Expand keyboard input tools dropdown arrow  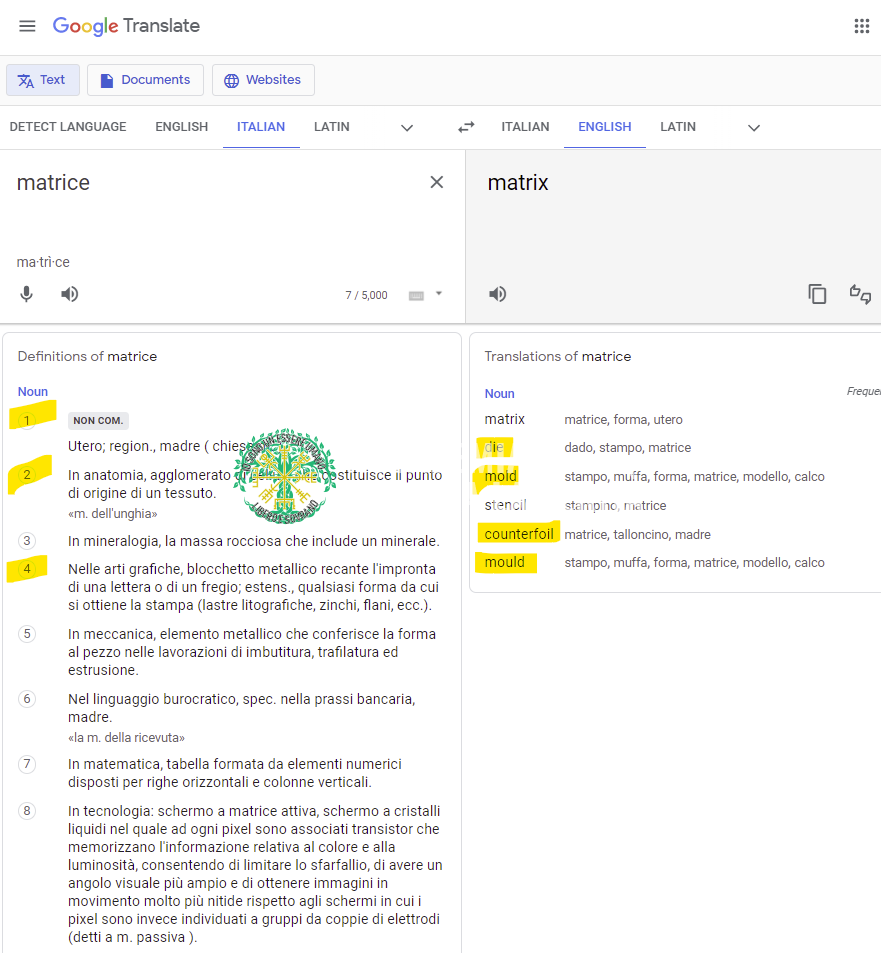(x=438, y=294)
